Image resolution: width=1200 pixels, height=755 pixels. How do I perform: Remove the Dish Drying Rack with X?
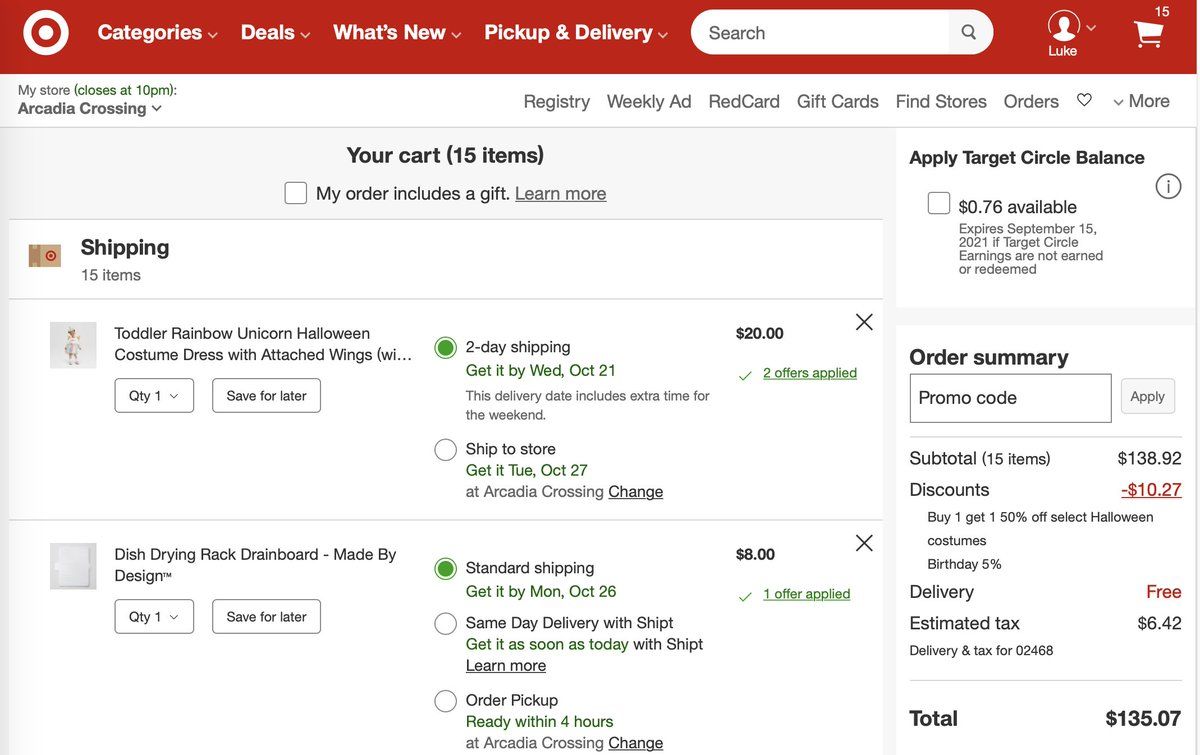tap(864, 543)
